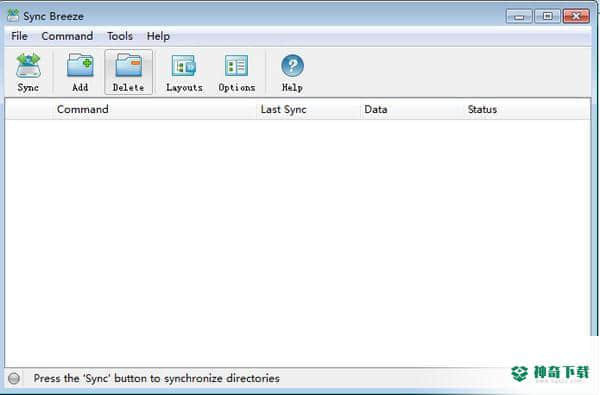Sort by the Last Sync column header

308,109
